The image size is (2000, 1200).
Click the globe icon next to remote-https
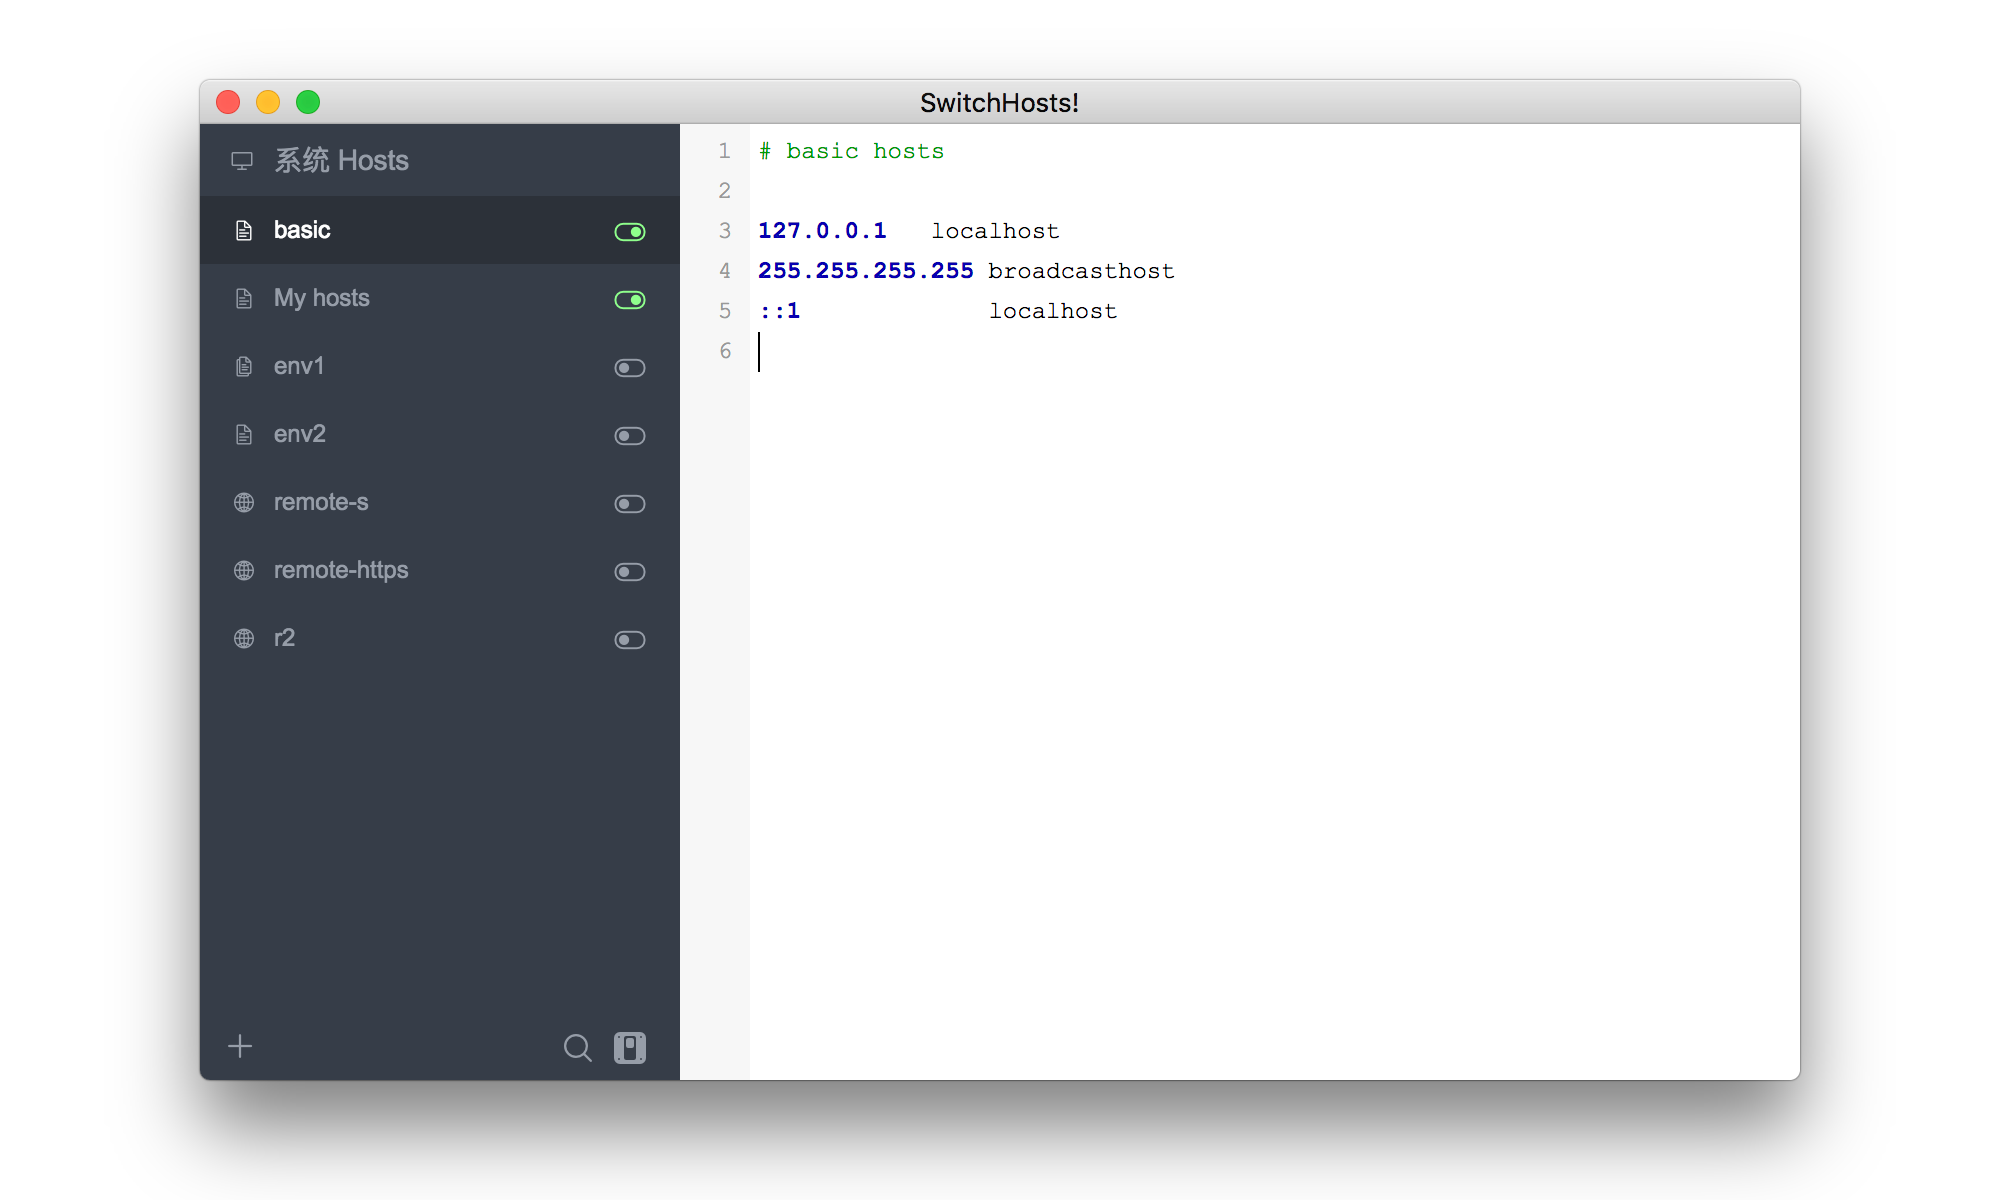244,571
